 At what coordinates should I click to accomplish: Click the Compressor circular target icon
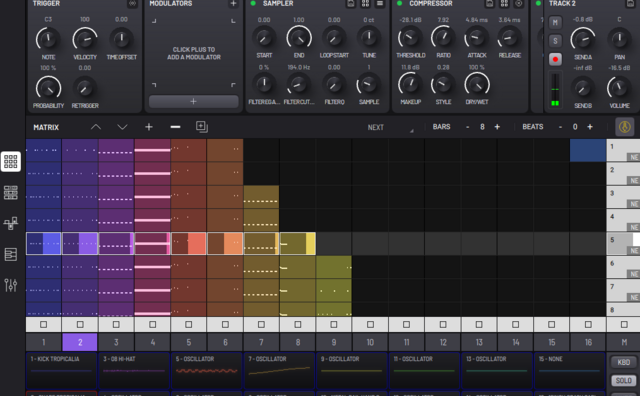(x=519, y=3)
